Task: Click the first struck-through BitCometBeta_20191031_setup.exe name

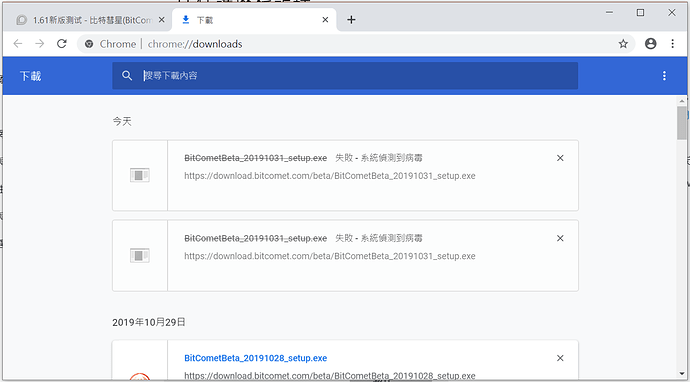Action: (x=256, y=158)
